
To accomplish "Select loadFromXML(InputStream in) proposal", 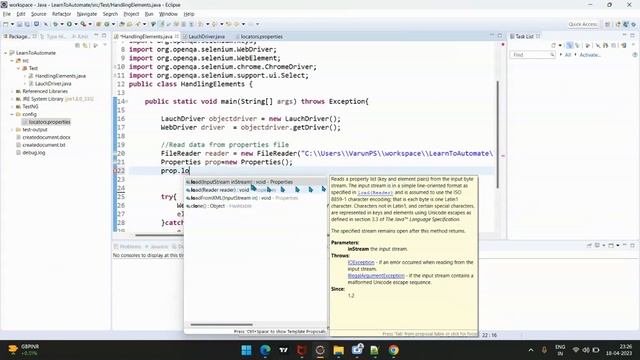I will click(x=256, y=198).
